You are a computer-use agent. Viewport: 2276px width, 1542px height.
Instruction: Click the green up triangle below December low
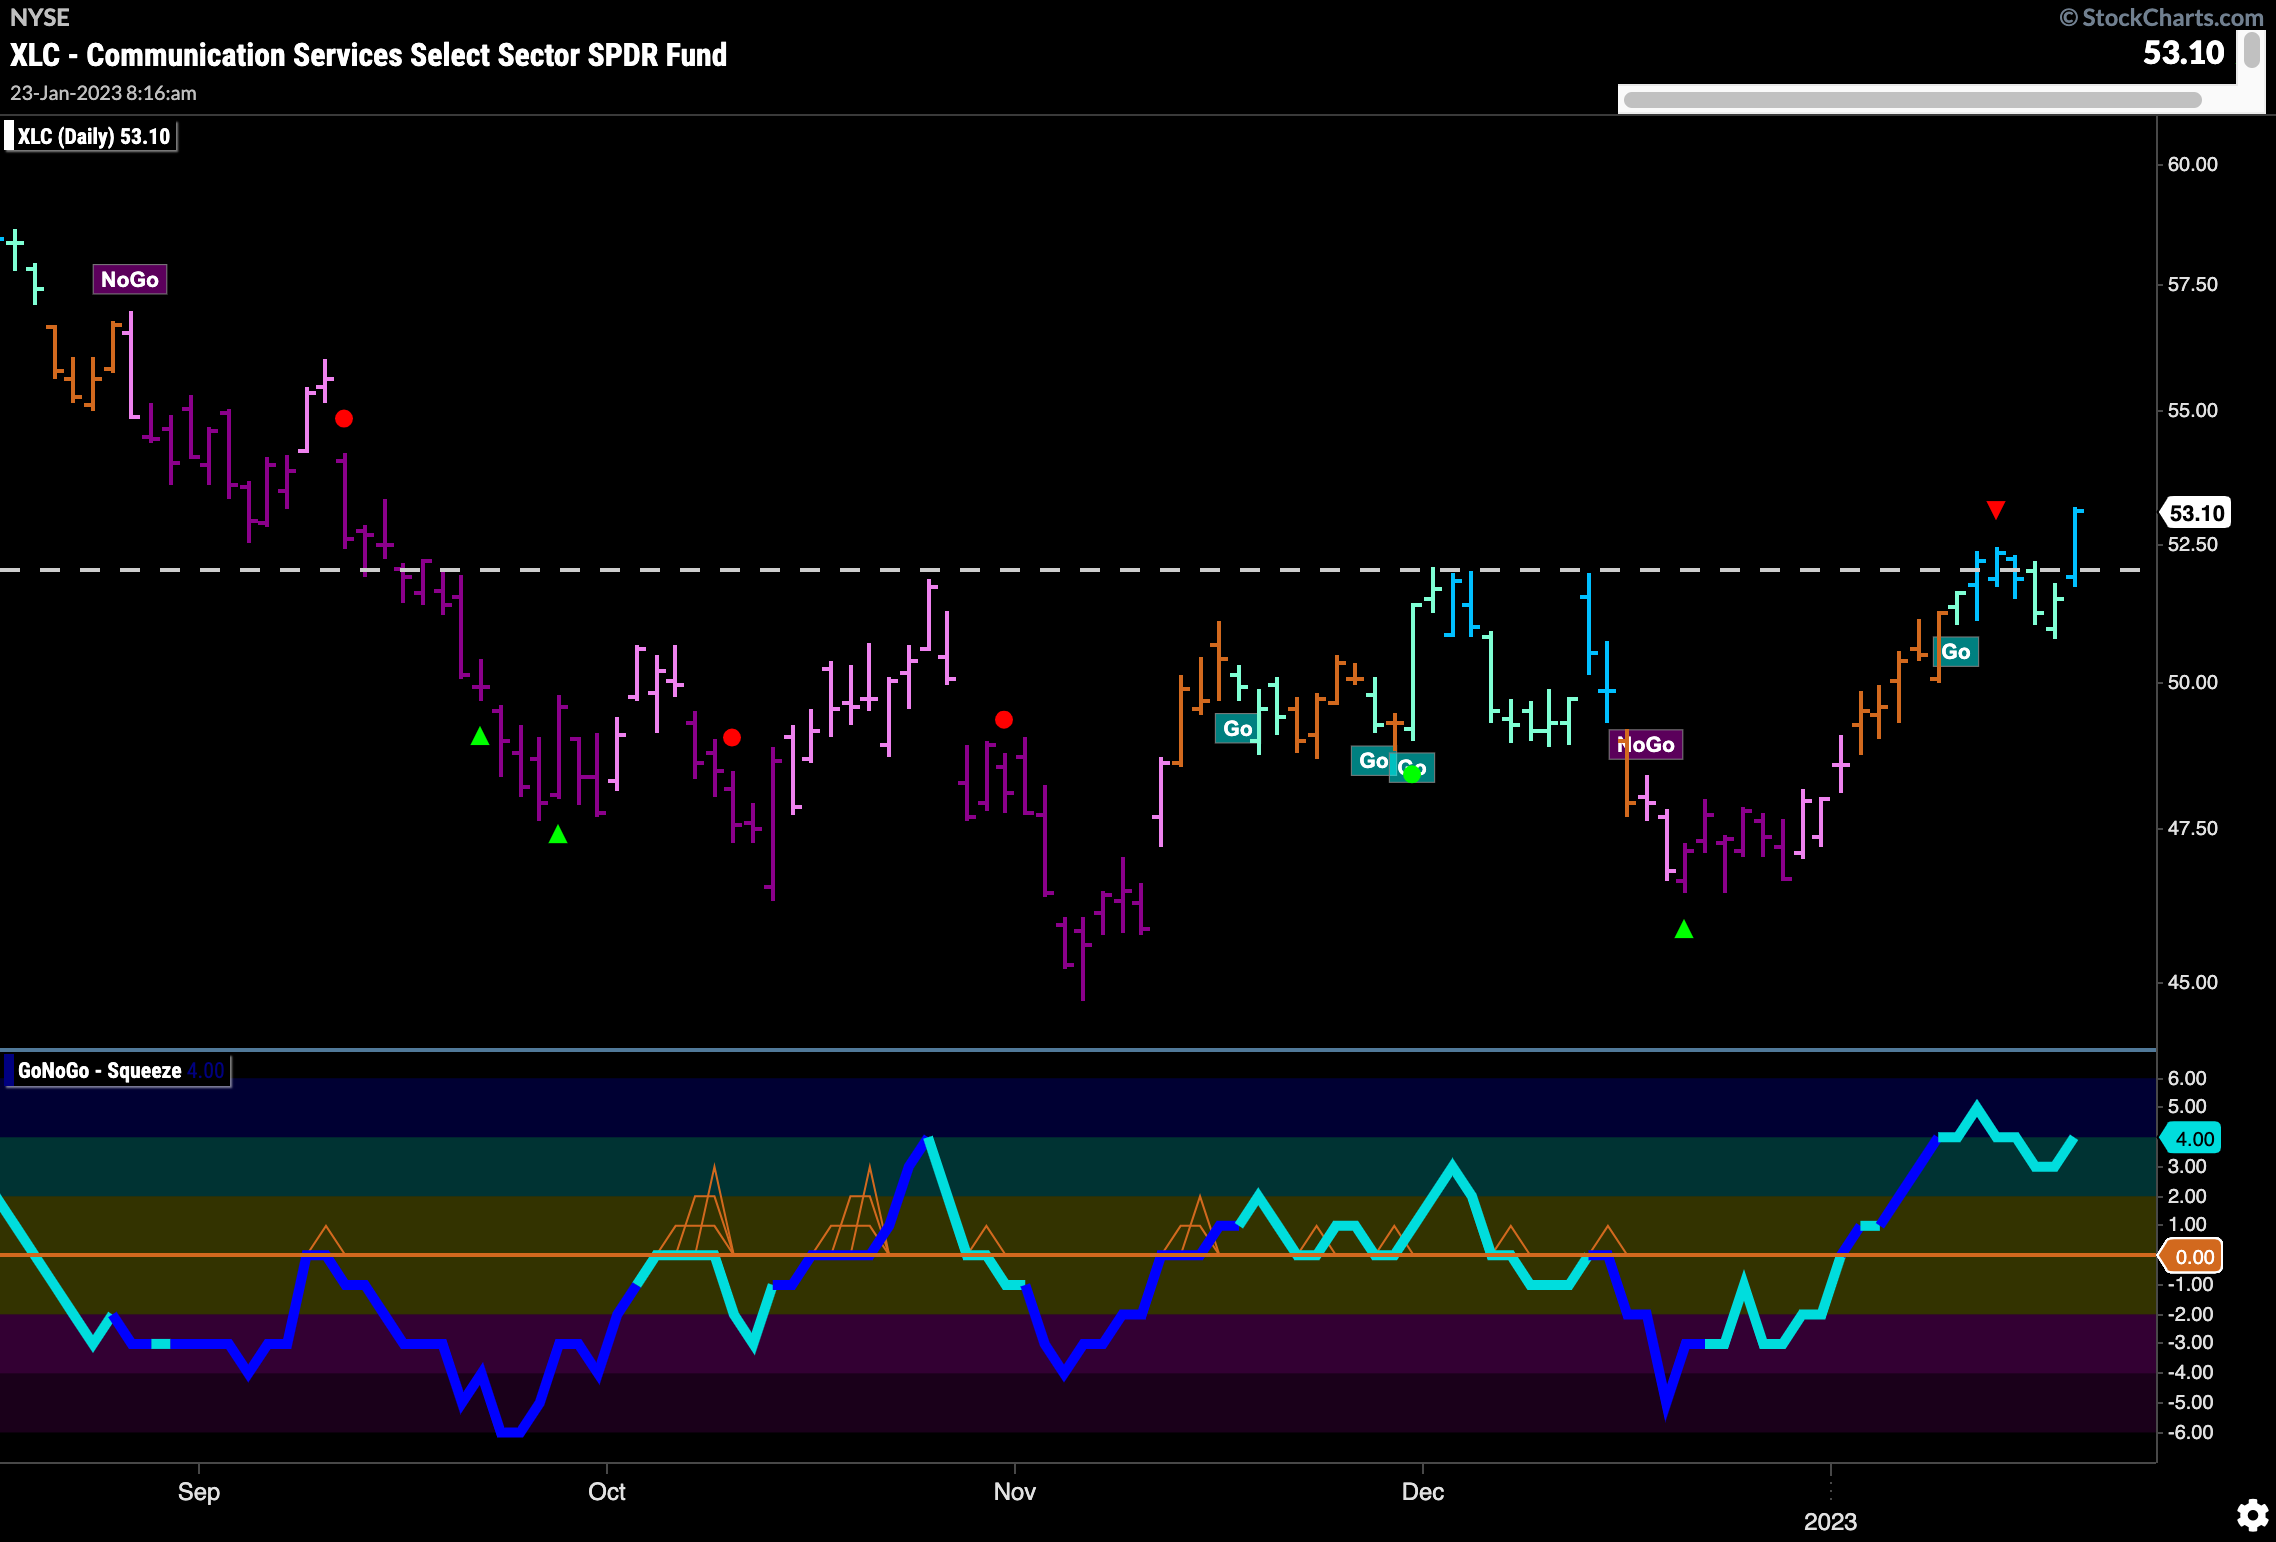(1684, 929)
